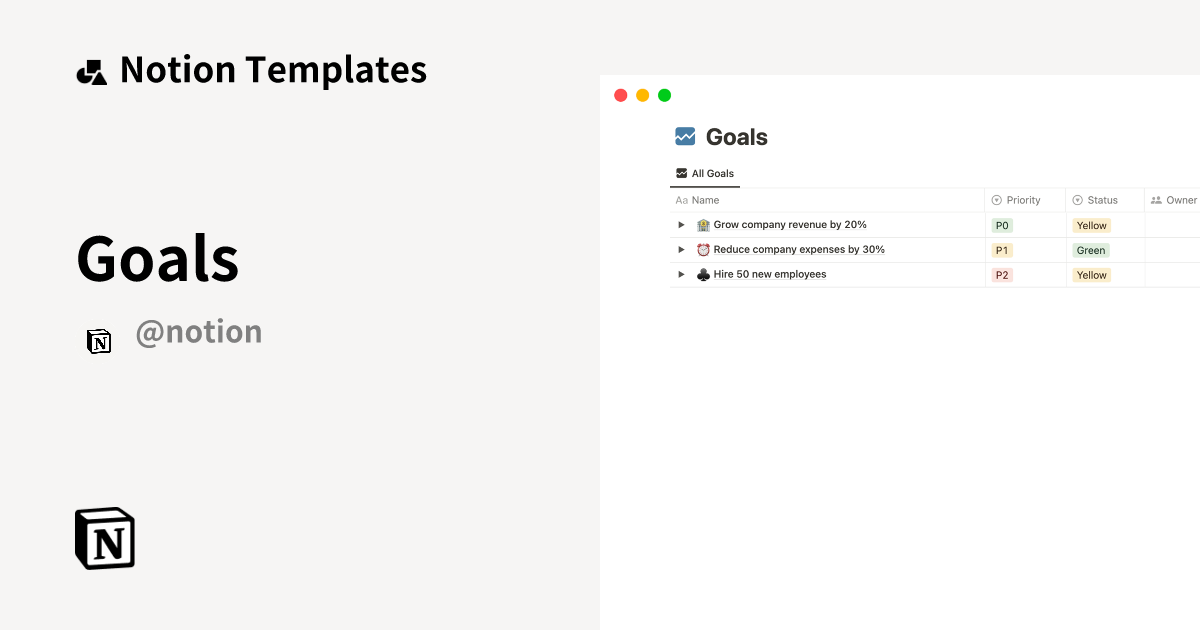Expand the Reduce company expenses by 30% row
The height and width of the screenshot is (630, 1200).
coord(681,249)
